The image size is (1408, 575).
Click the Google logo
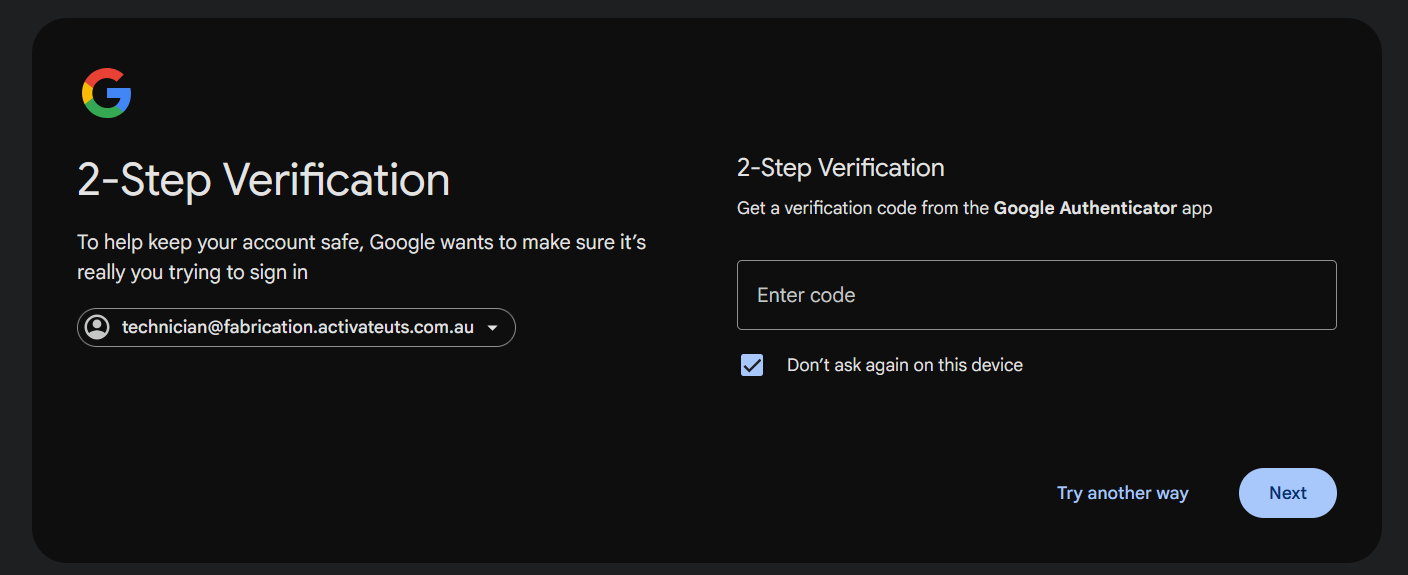106,93
